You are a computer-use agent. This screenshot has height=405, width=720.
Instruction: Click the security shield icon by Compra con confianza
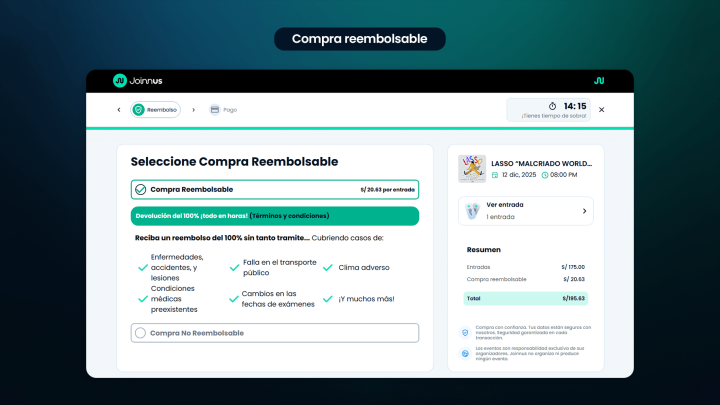click(x=465, y=332)
